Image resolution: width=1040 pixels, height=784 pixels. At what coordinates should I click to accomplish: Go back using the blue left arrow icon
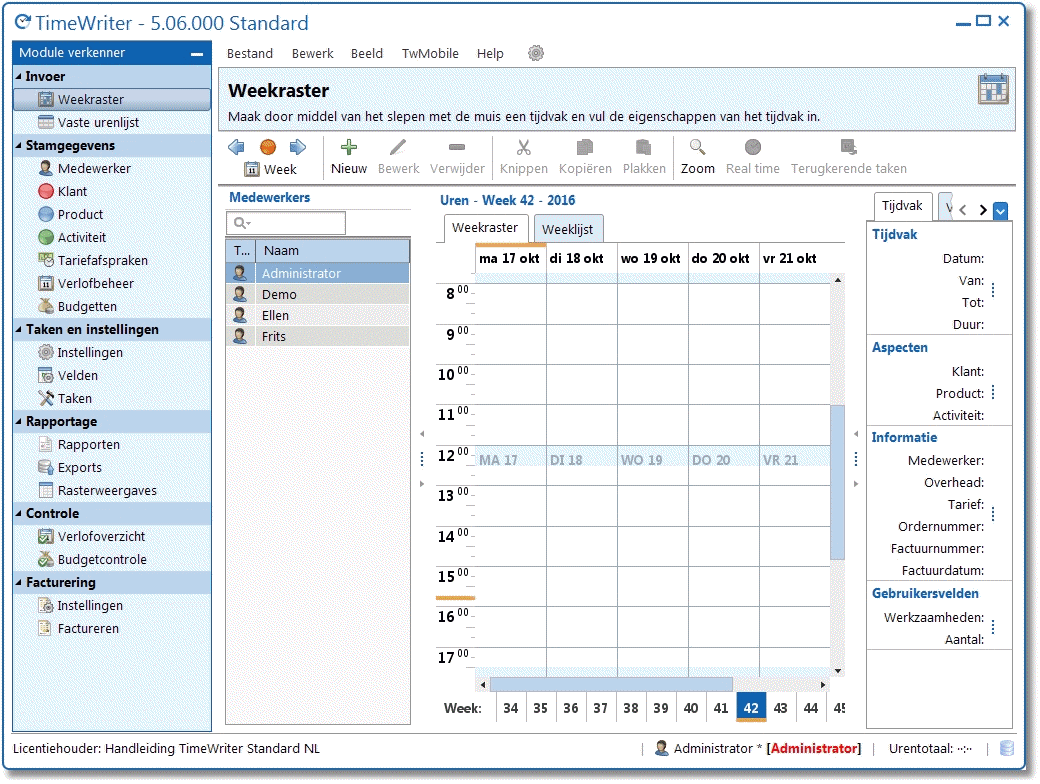237,147
